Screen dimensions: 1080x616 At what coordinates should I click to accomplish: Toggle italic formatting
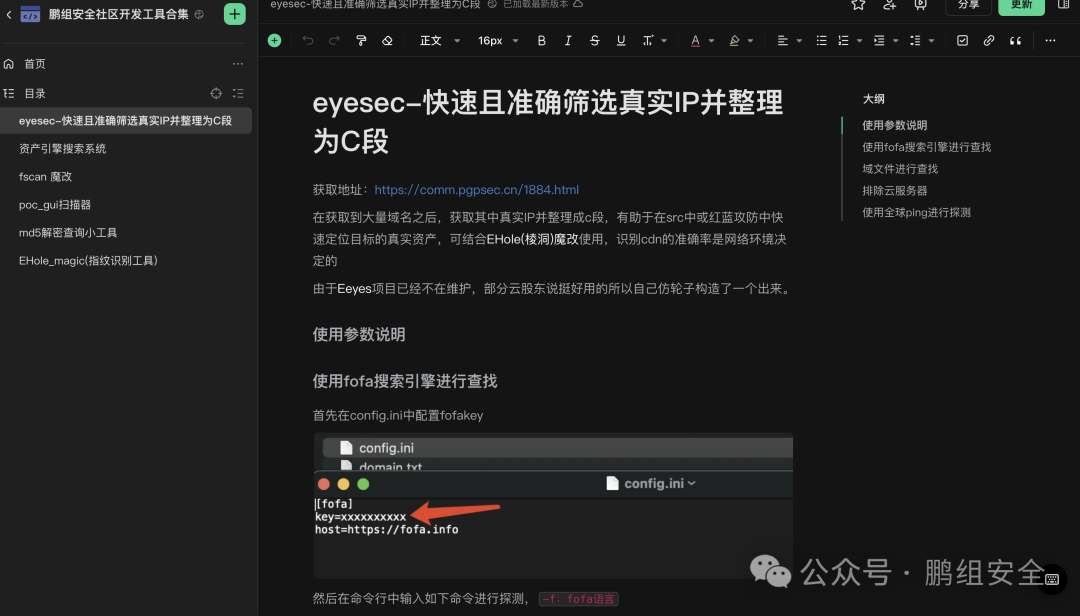click(568, 41)
